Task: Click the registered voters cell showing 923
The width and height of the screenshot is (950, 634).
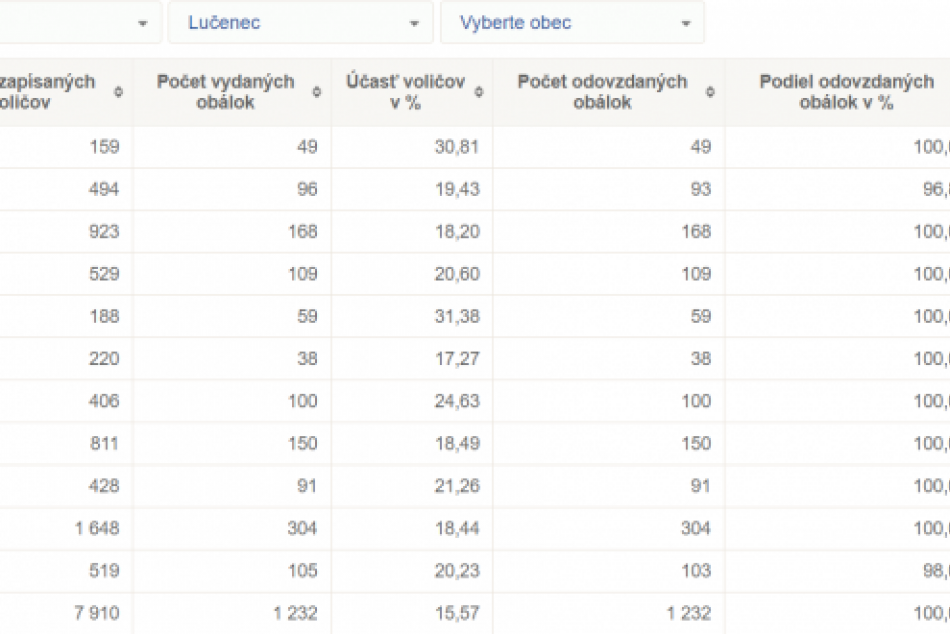Action: pos(104,232)
